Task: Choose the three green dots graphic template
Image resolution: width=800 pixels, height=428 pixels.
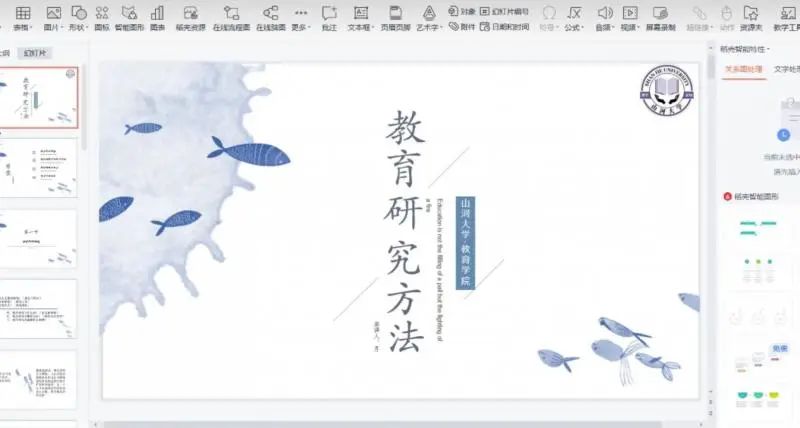Action: click(x=758, y=270)
